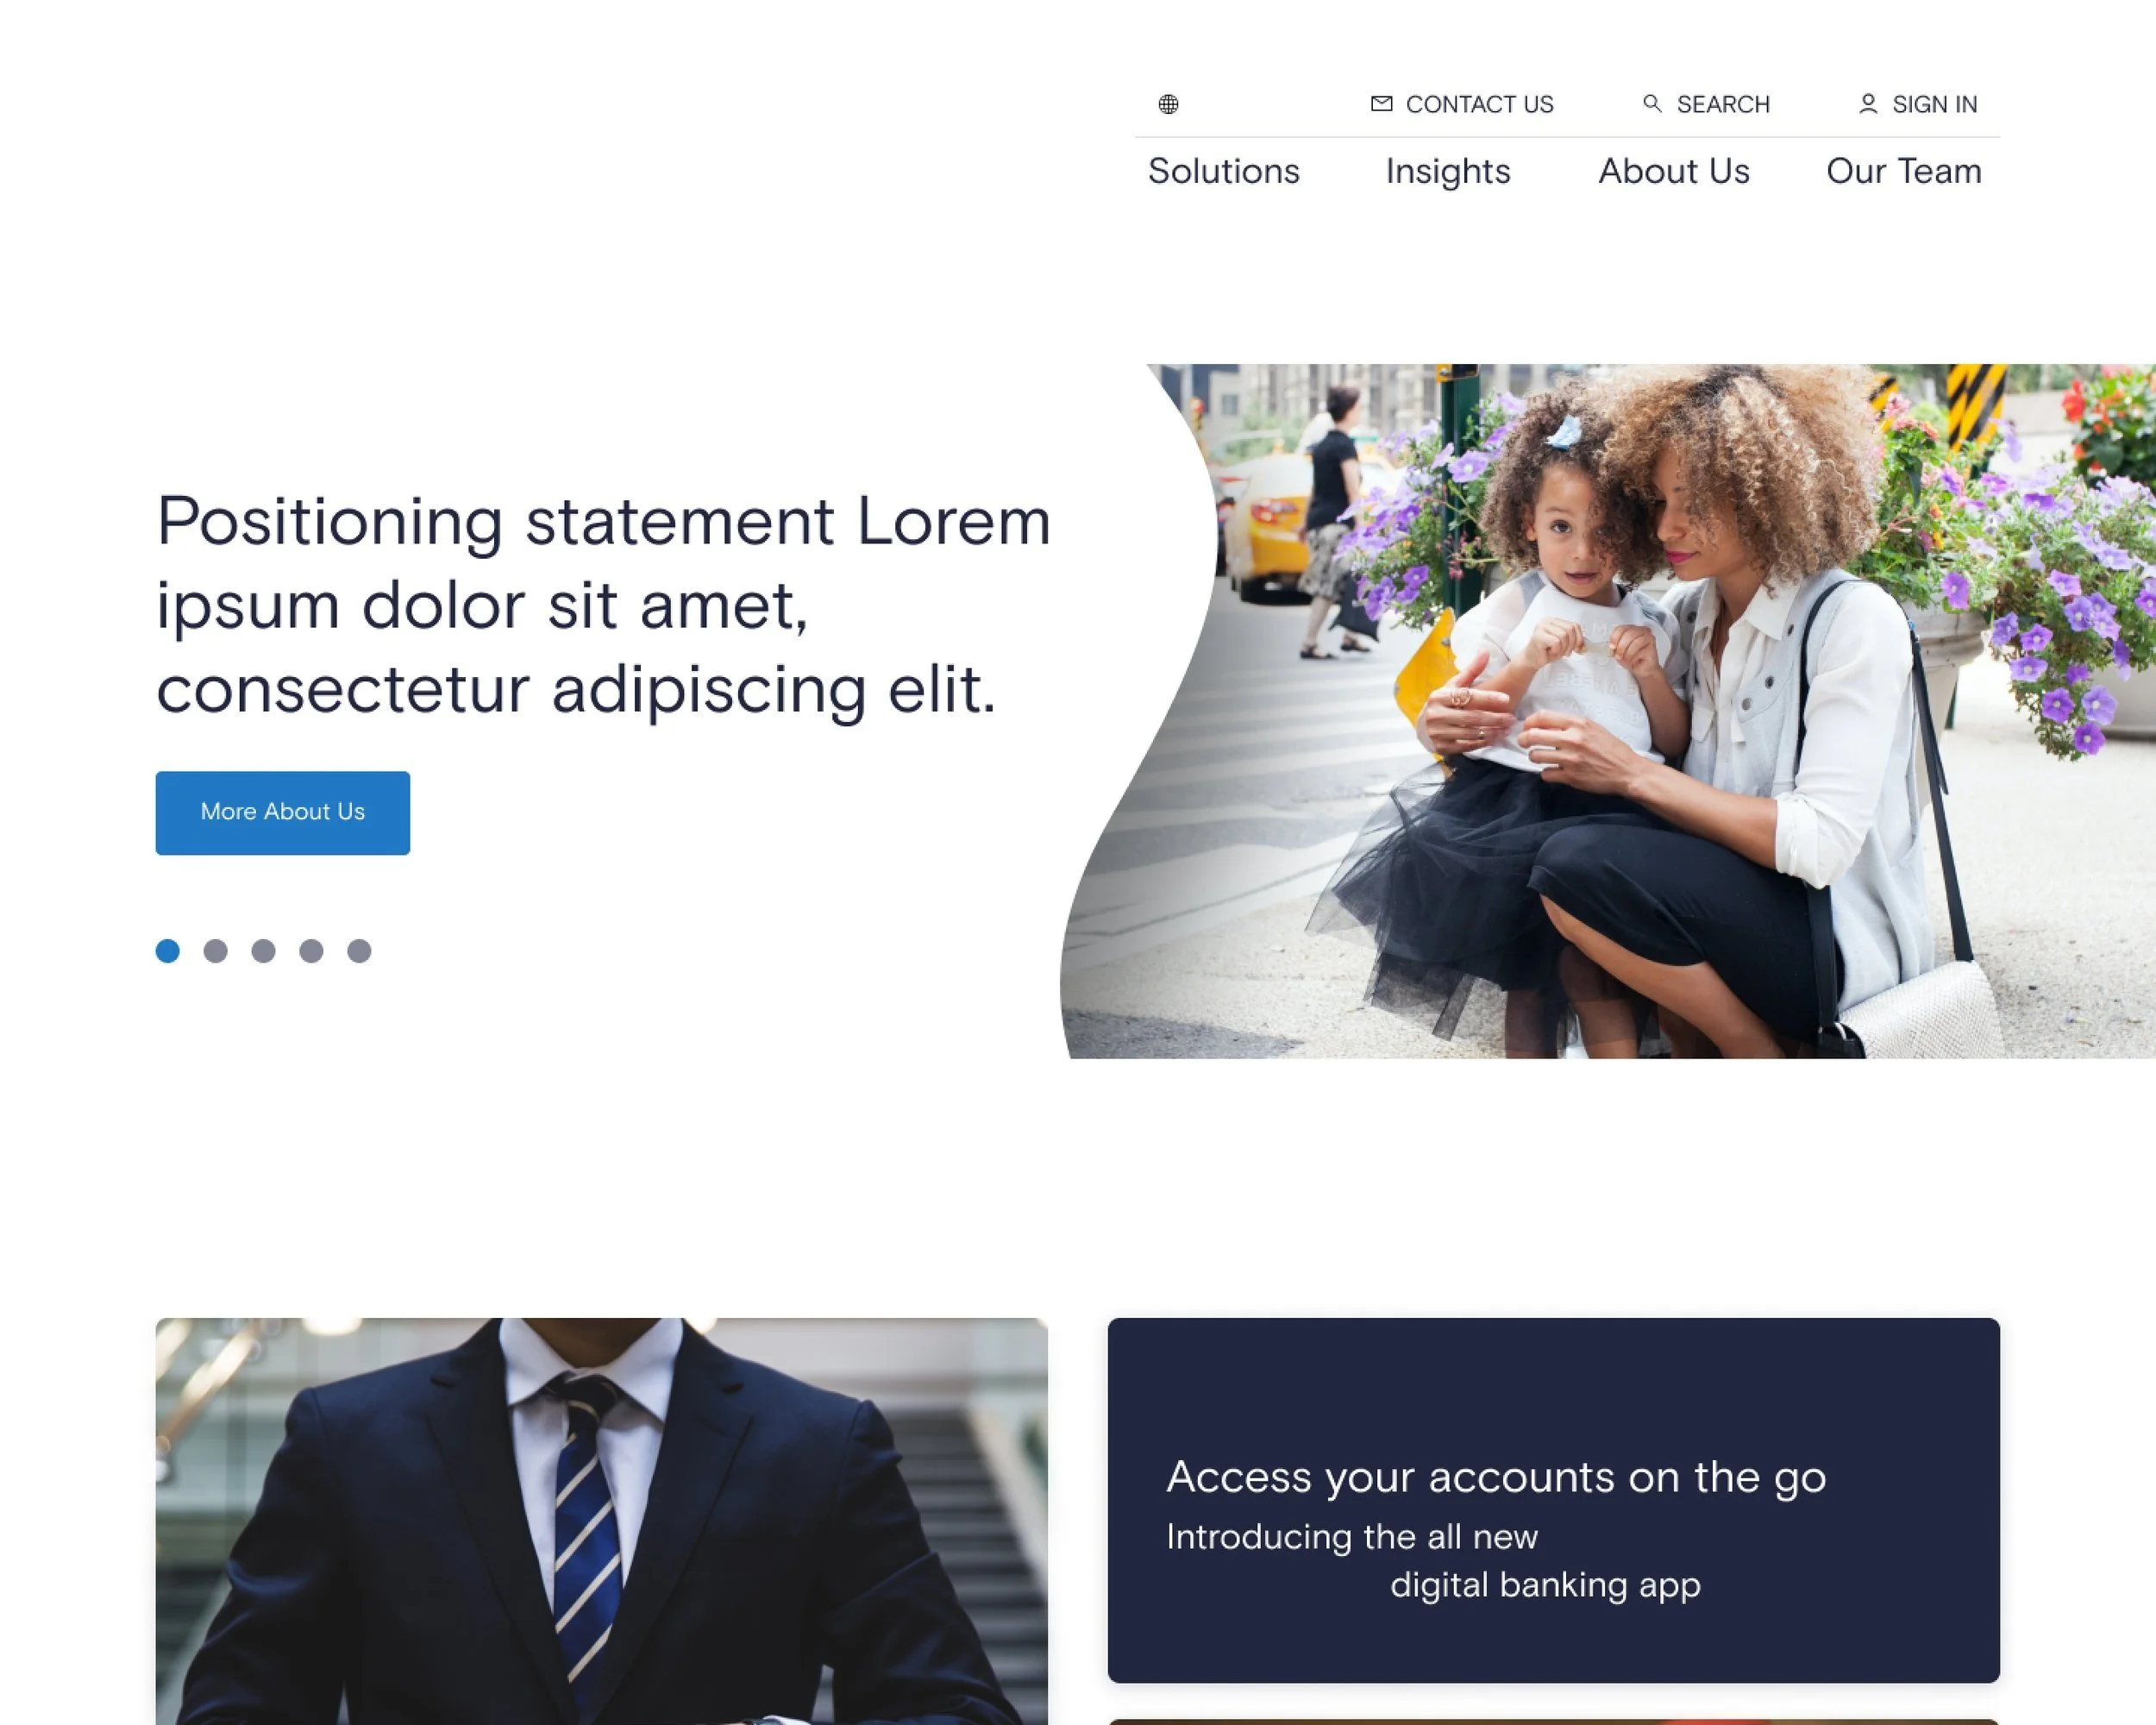Navigate to About Us menu item
Viewport: 2156px width, 1725px height.
pyautogui.click(x=1674, y=171)
